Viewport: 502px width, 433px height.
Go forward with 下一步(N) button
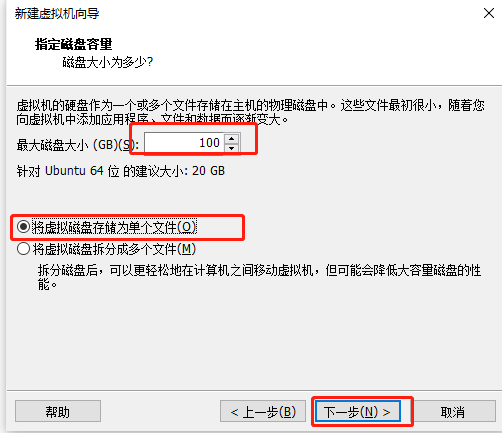point(358,412)
